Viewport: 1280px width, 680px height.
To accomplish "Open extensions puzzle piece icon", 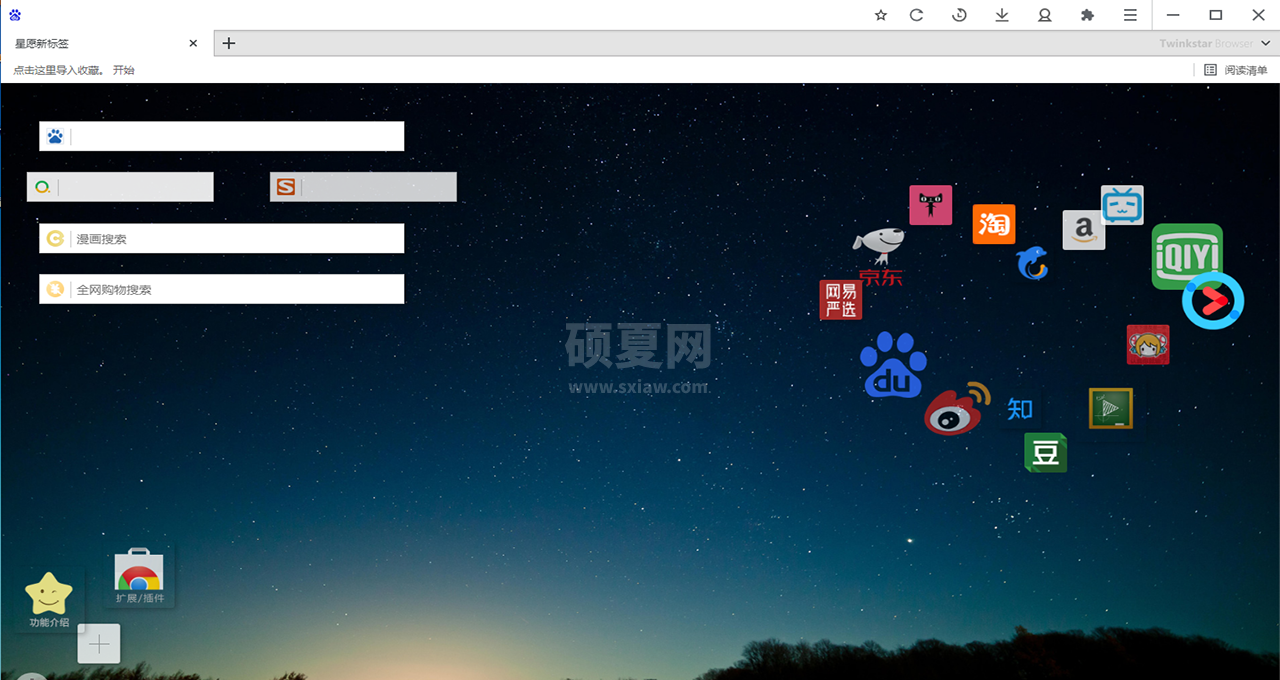I will point(1088,15).
